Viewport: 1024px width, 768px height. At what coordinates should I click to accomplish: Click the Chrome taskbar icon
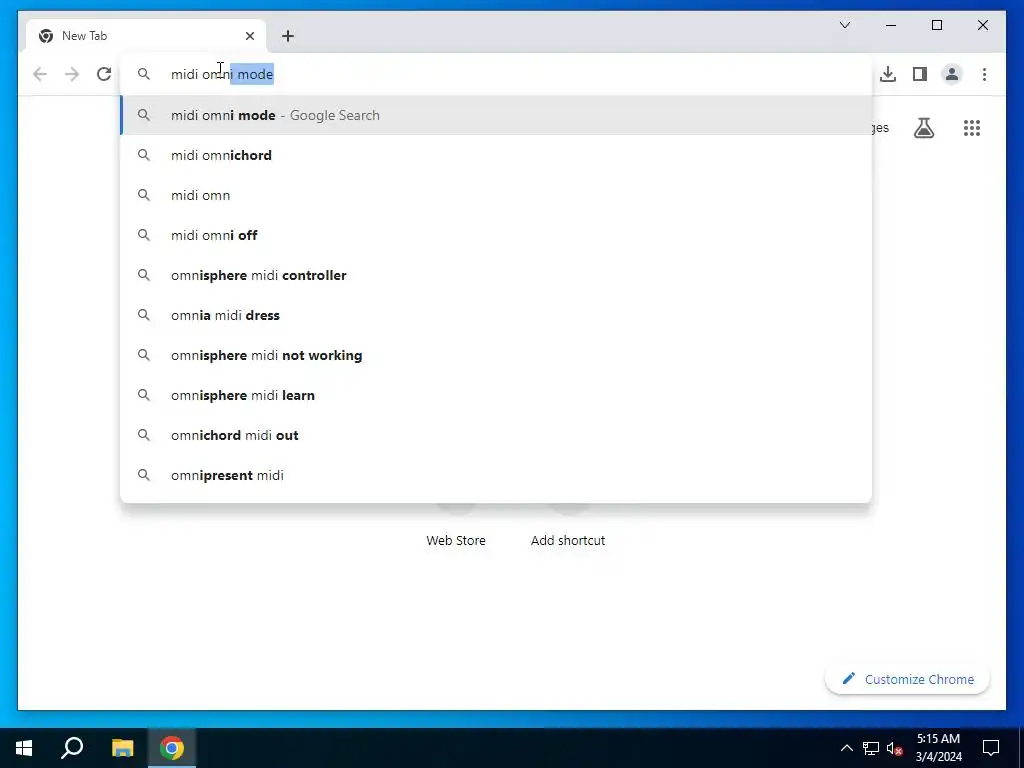pyautogui.click(x=172, y=748)
